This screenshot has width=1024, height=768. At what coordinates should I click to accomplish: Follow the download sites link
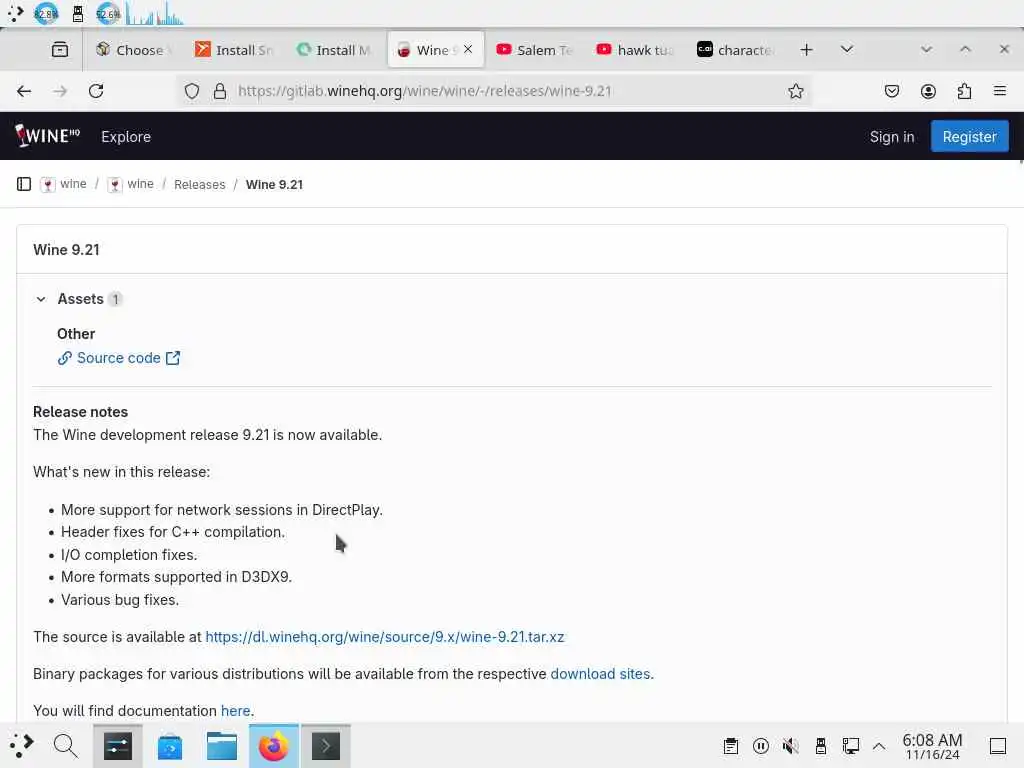tap(600, 674)
